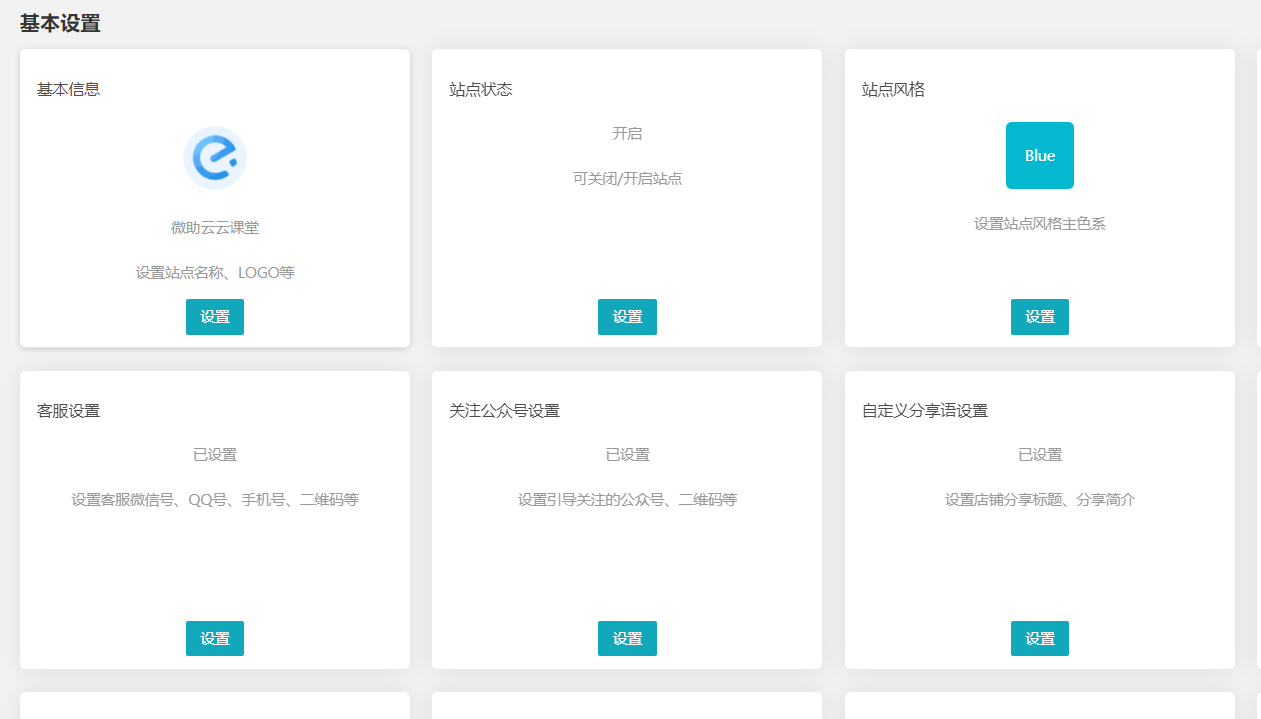Click 已设置 status in 关注公众号设置 card

(627, 455)
